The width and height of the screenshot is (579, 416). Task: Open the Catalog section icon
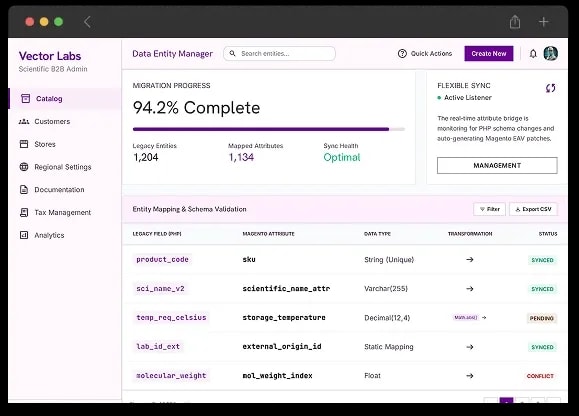[x=25, y=99]
